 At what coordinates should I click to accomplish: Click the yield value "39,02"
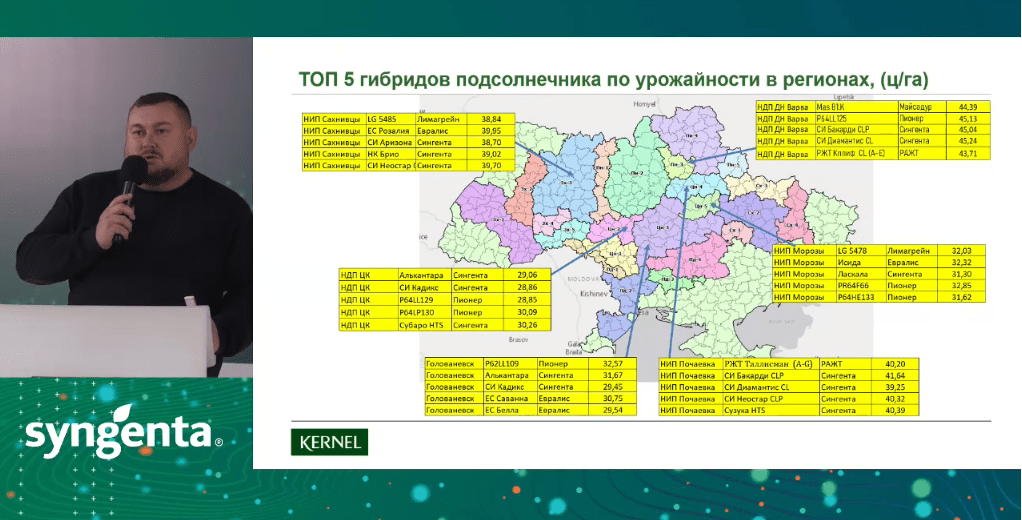[x=491, y=154]
